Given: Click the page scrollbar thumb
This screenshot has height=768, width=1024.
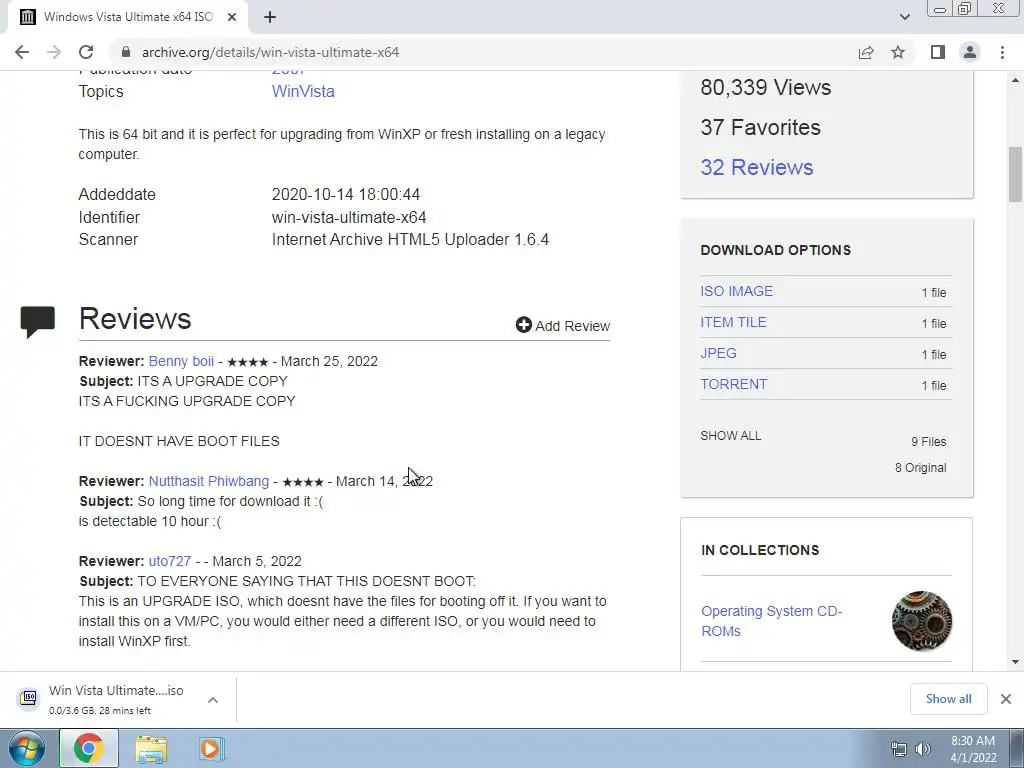Looking at the screenshot, I should tap(1015, 174).
